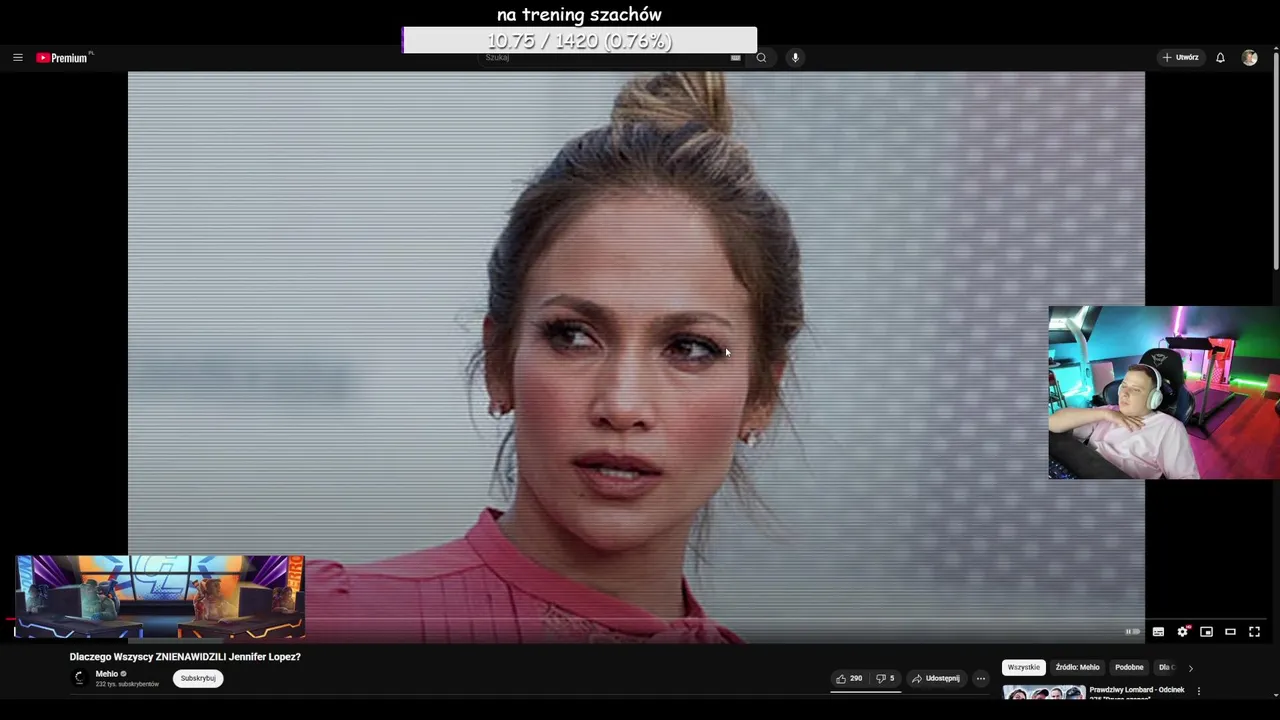Switch to miniplayer mode
Viewport: 1280px width, 720px height.
pyautogui.click(x=1206, y=631)
